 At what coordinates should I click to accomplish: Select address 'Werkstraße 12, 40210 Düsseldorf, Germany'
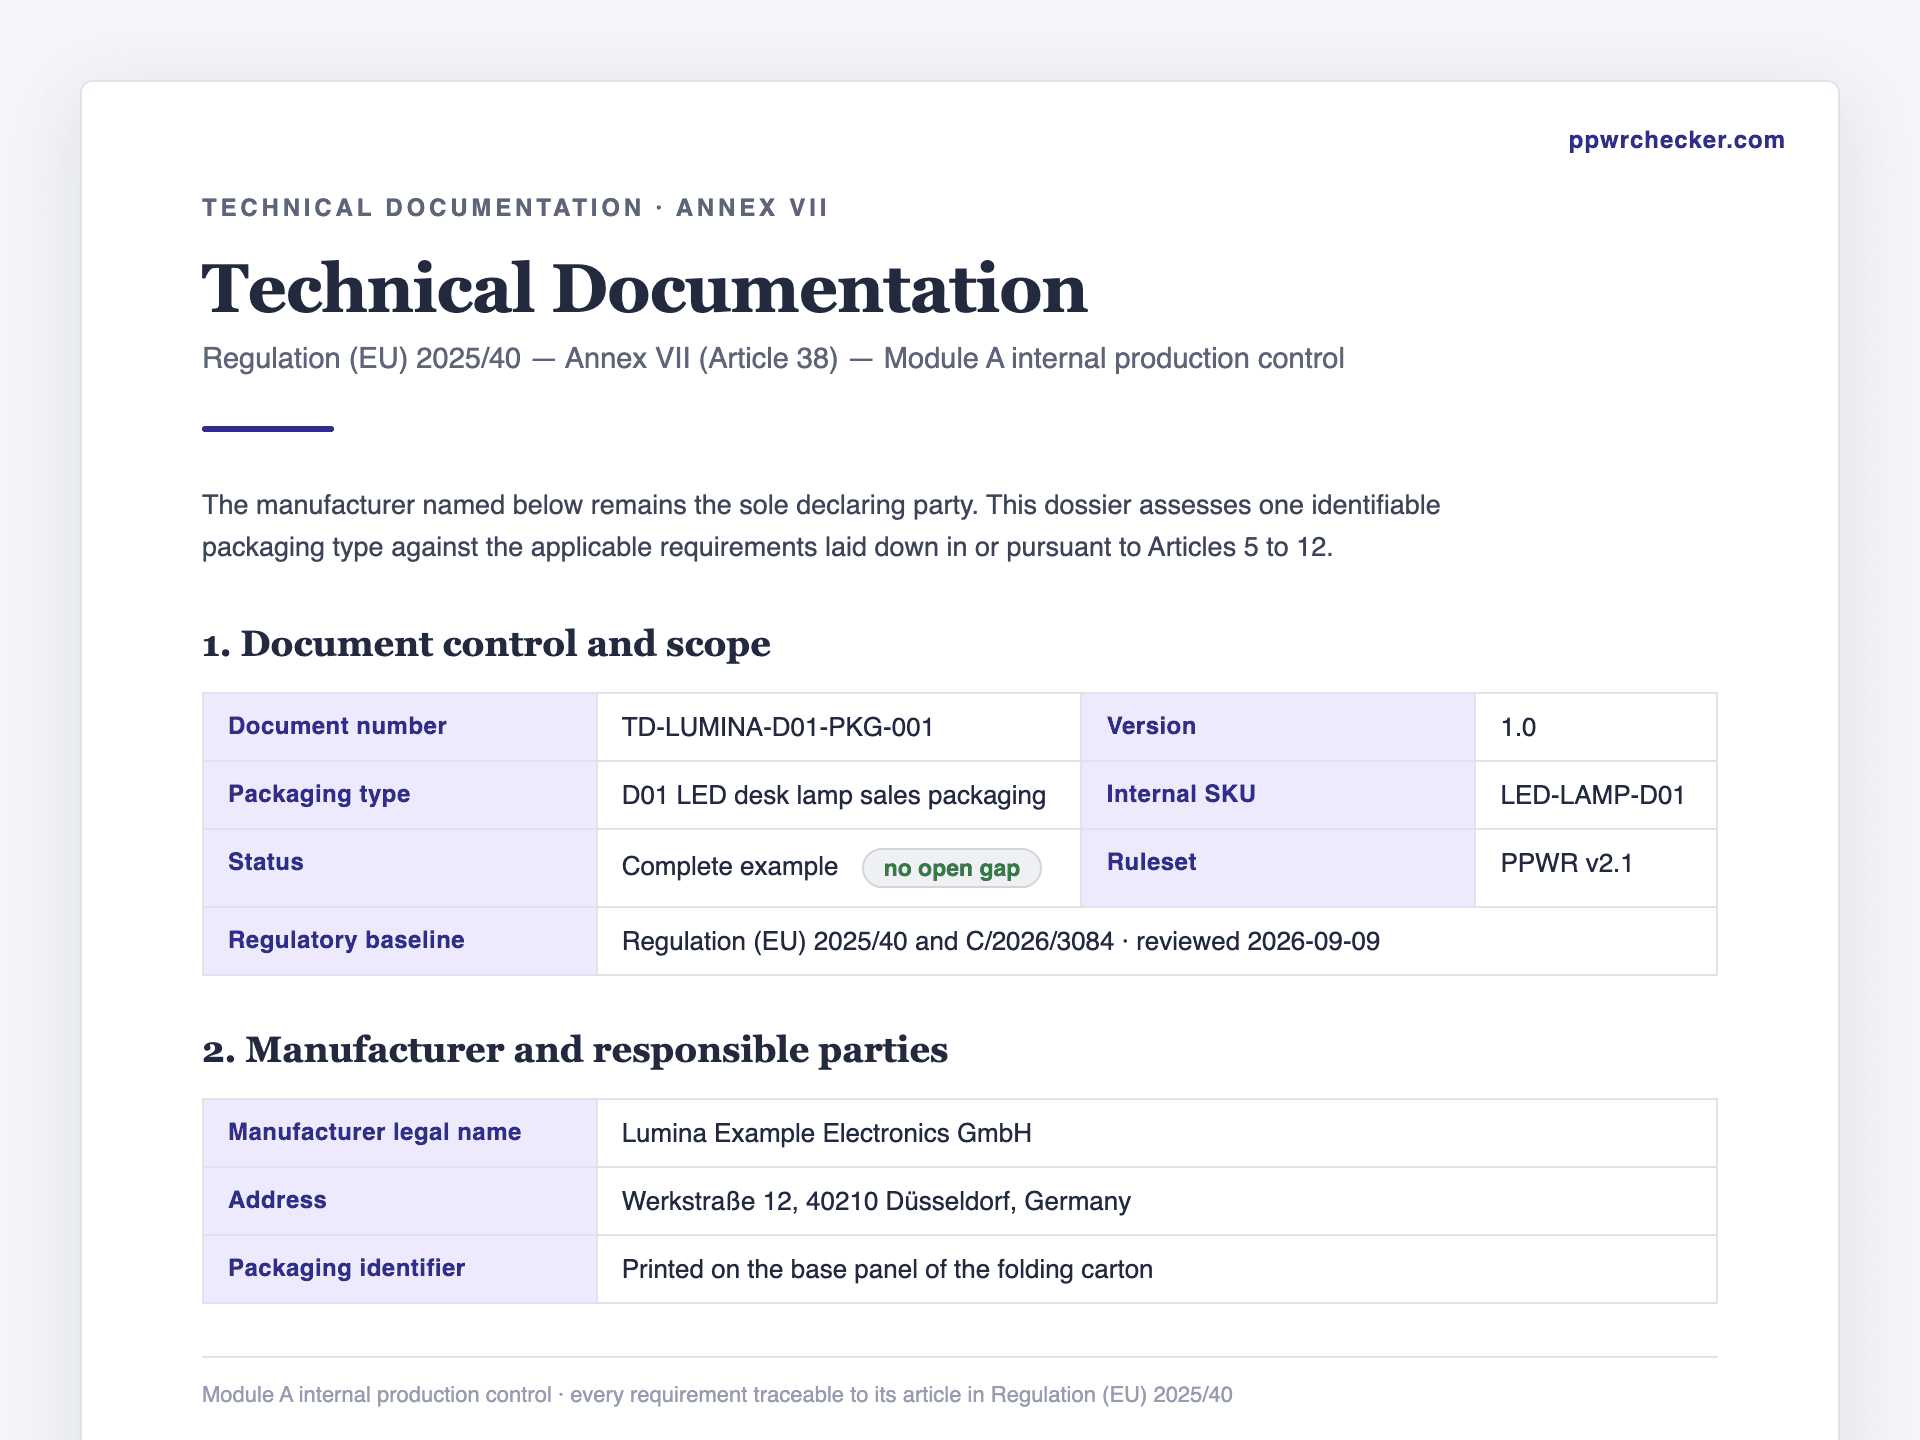point(876,1201)
